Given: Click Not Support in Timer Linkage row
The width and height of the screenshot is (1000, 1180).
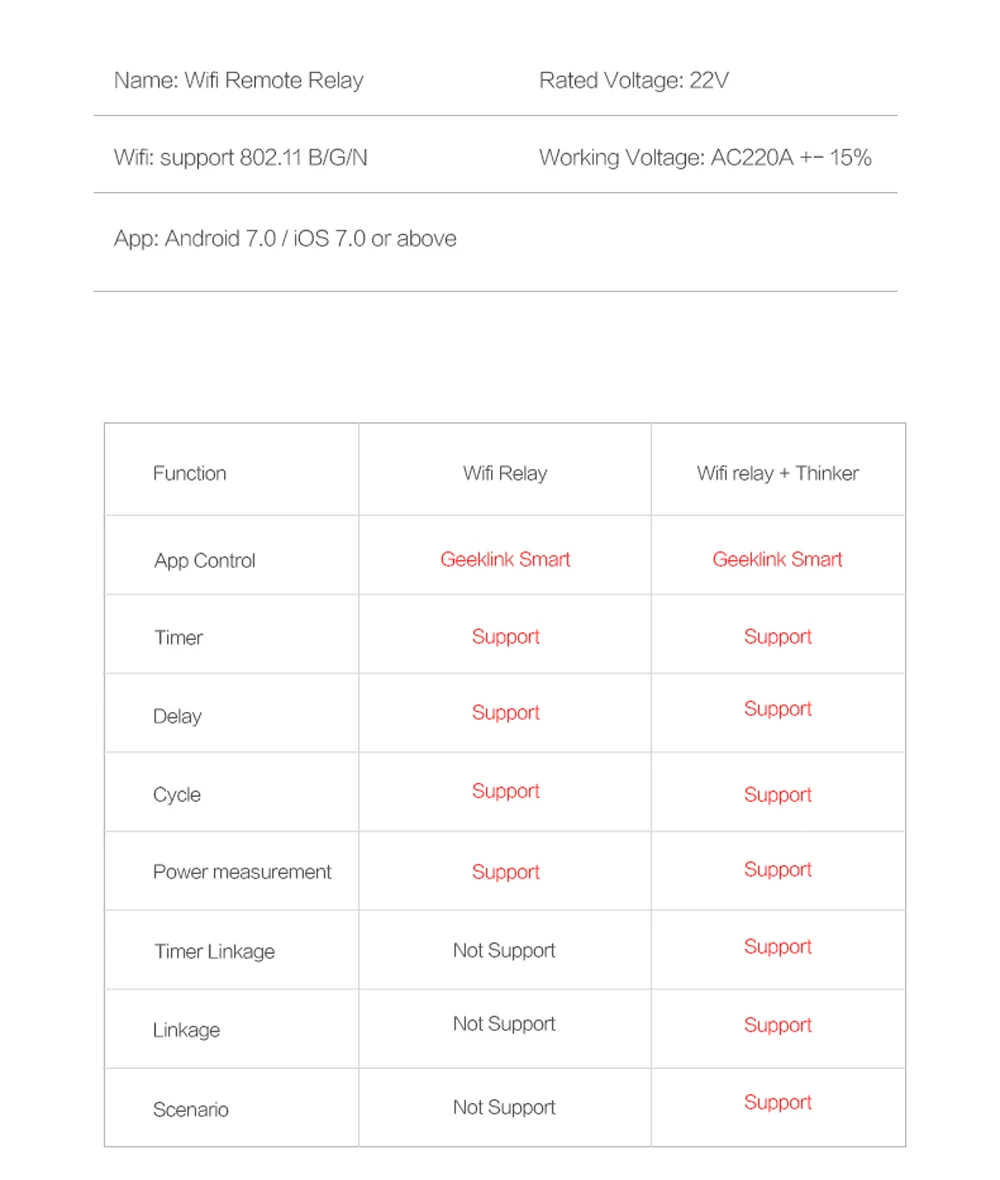Looking at the screenshot, I should tap(504, 951).
